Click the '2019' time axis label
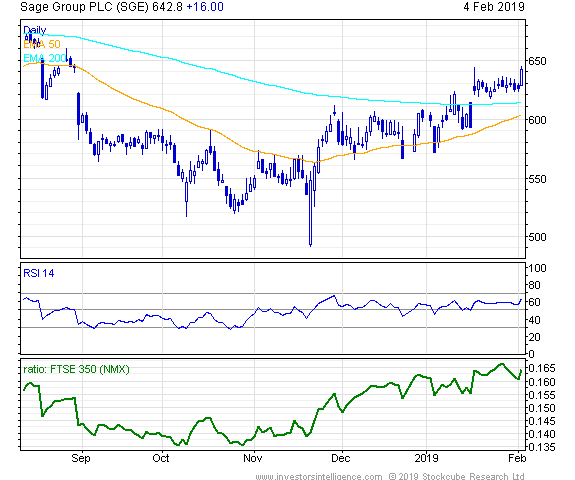This screenshot has width=575, height=480. (426, 458)
